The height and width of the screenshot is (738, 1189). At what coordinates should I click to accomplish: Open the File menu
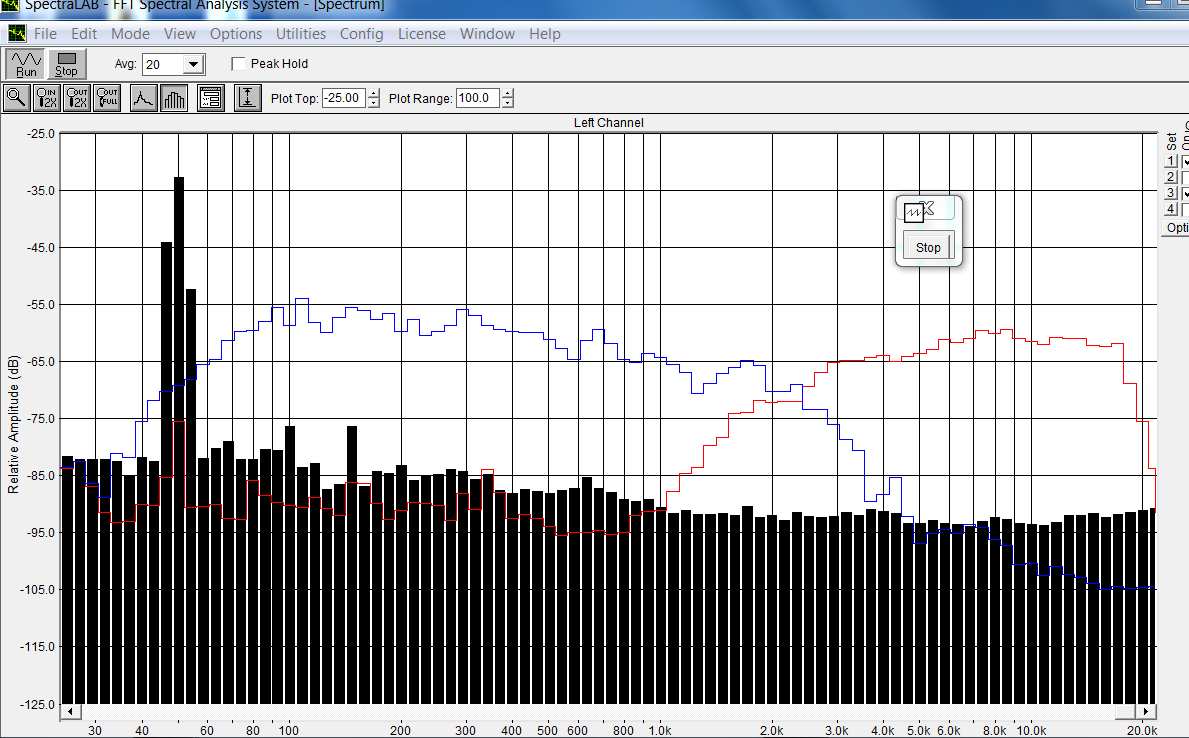point(45,33)
